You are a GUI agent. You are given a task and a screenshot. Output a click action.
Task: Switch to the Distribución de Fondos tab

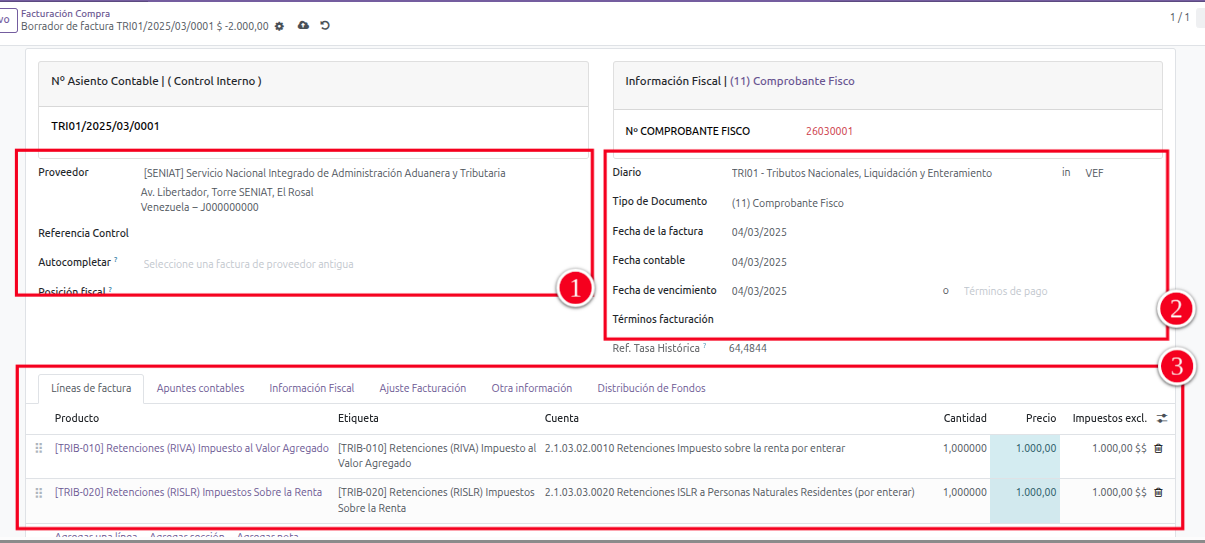tap(651, 388)
